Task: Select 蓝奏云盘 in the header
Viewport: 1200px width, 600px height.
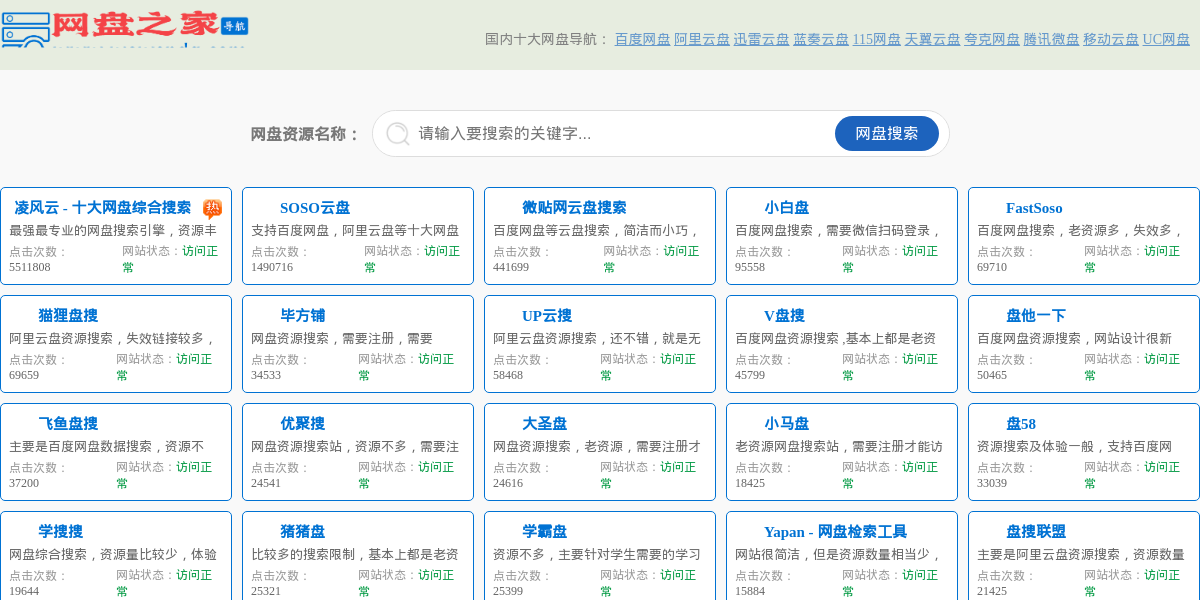Action: [821, 40]
